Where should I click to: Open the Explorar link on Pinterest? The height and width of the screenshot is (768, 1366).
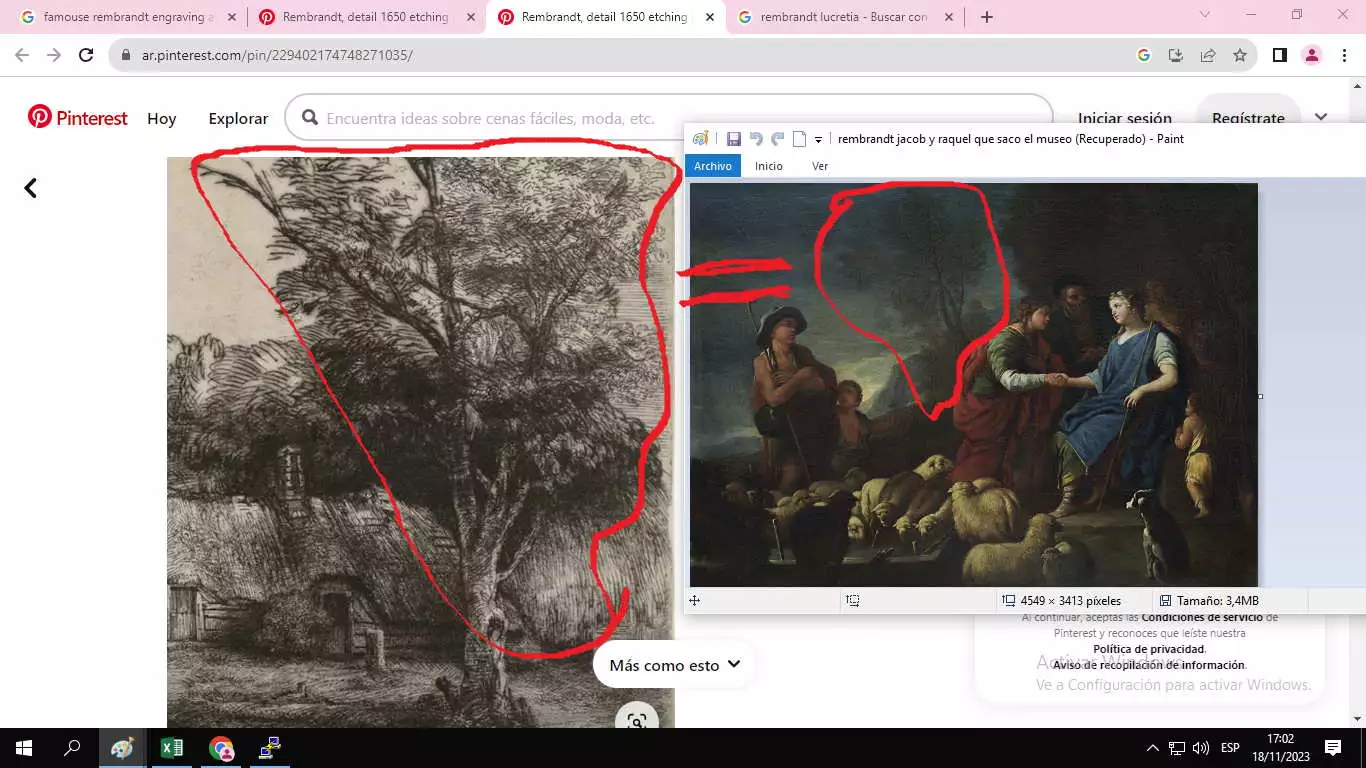click(238, 118)
